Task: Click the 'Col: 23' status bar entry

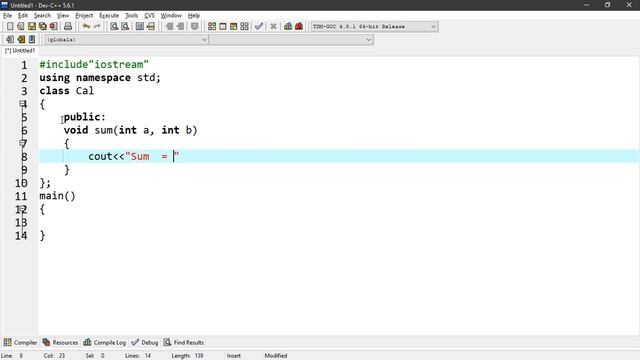Action: pos(54,356)
